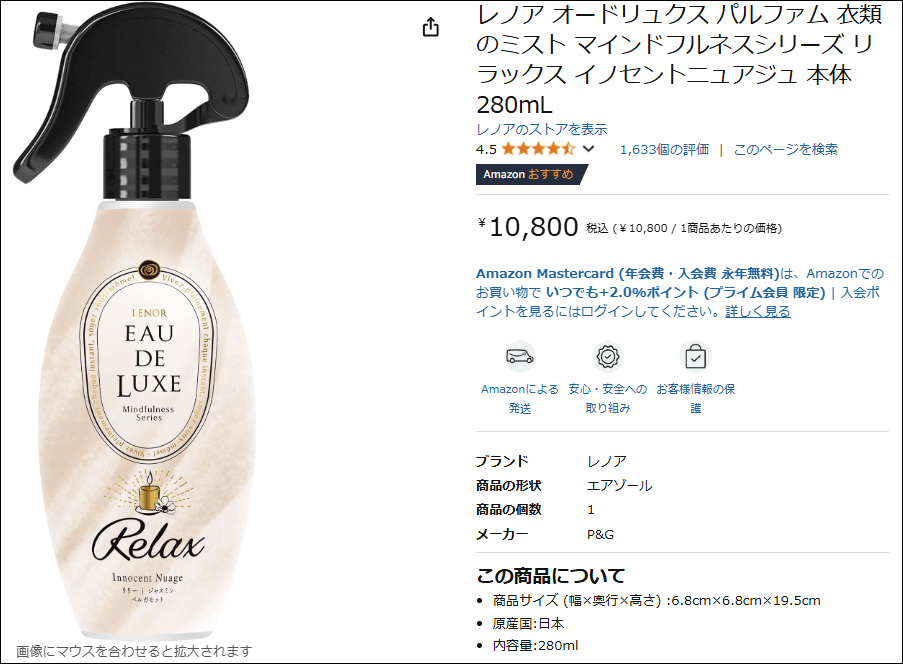Open the 1,633個の評価 reviews link
Image resolution: width=903 pixels, height=664 pixels.
click(x=664, y=150)
